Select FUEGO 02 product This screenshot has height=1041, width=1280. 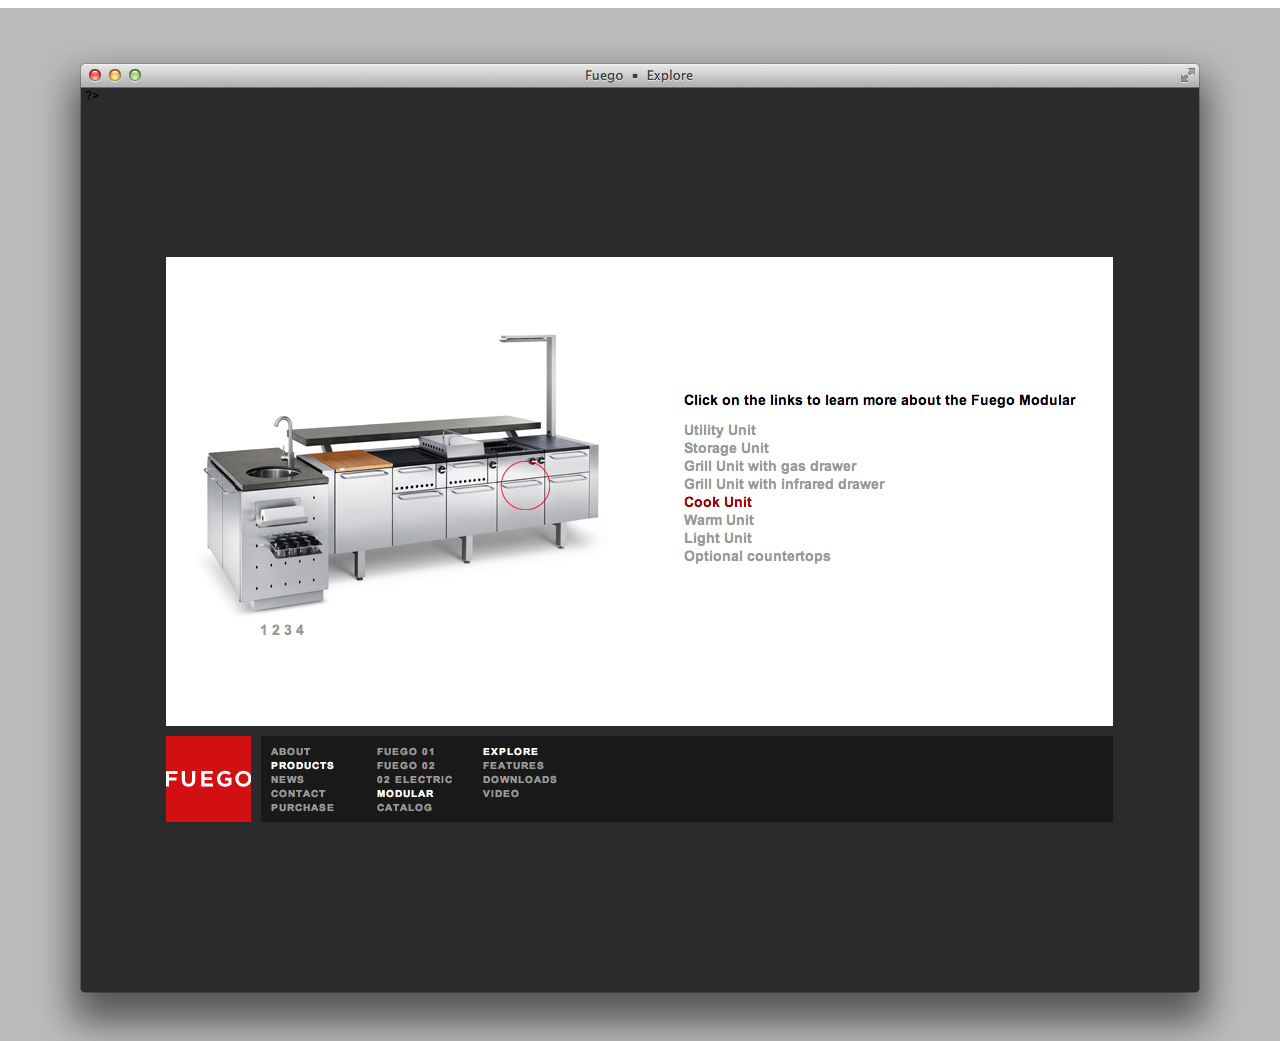pyautogui.click(x=405, y=765)
